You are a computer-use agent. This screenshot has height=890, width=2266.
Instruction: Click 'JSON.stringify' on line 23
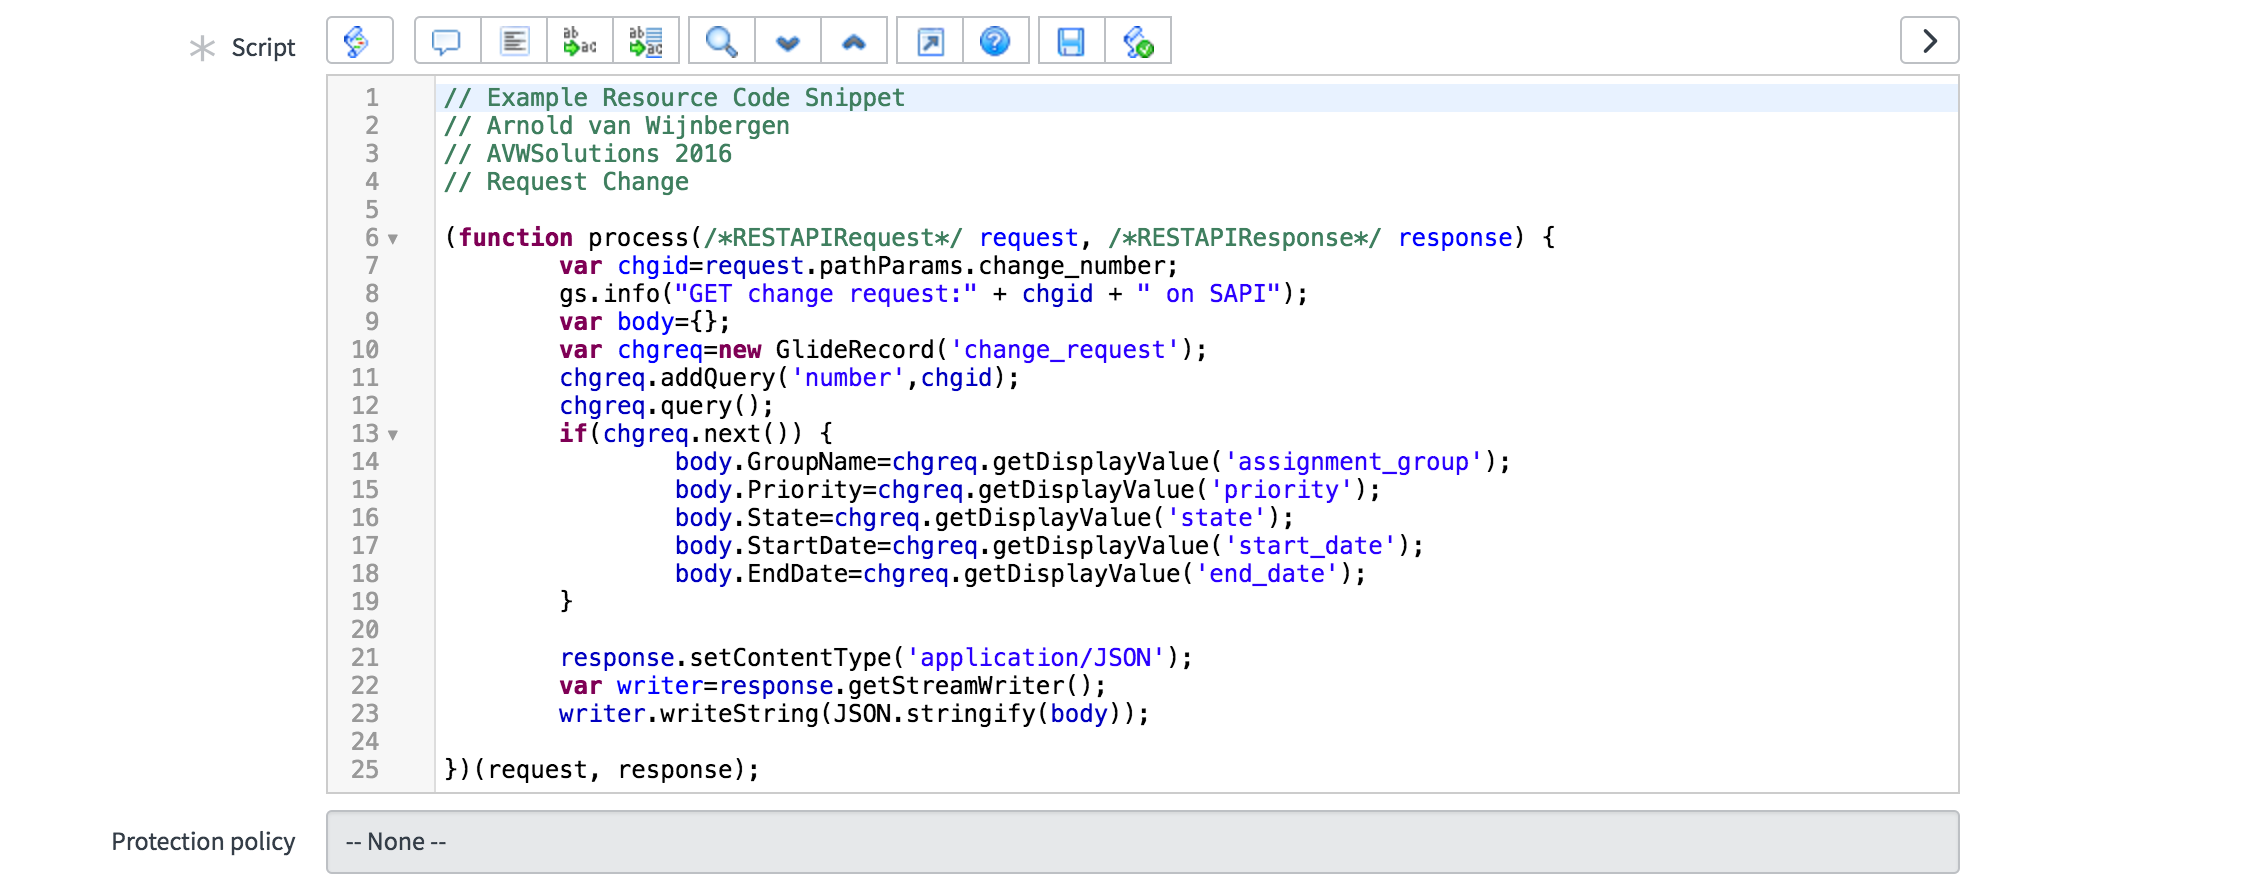tap(934, 713)
